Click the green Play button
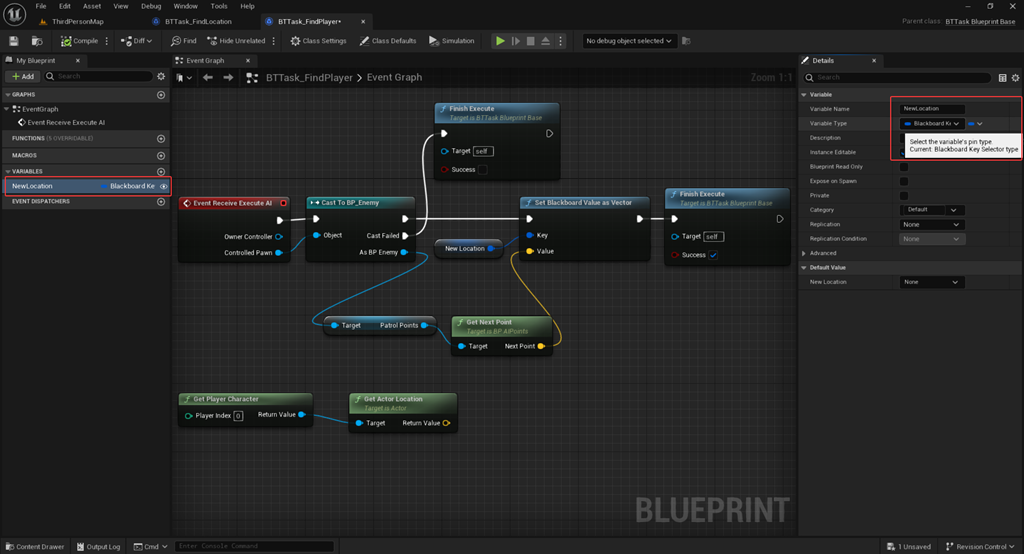The height and width of the screenshot is (554, 1024). (500, 41)
